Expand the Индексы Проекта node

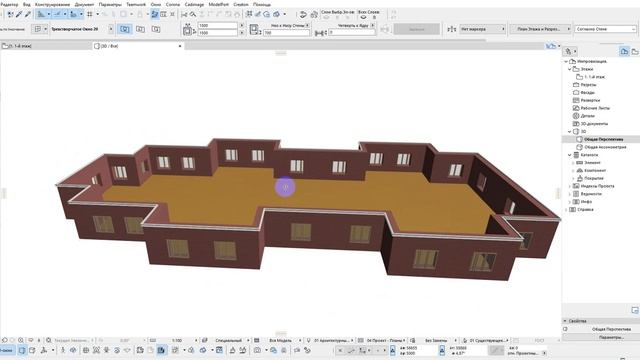570,186
